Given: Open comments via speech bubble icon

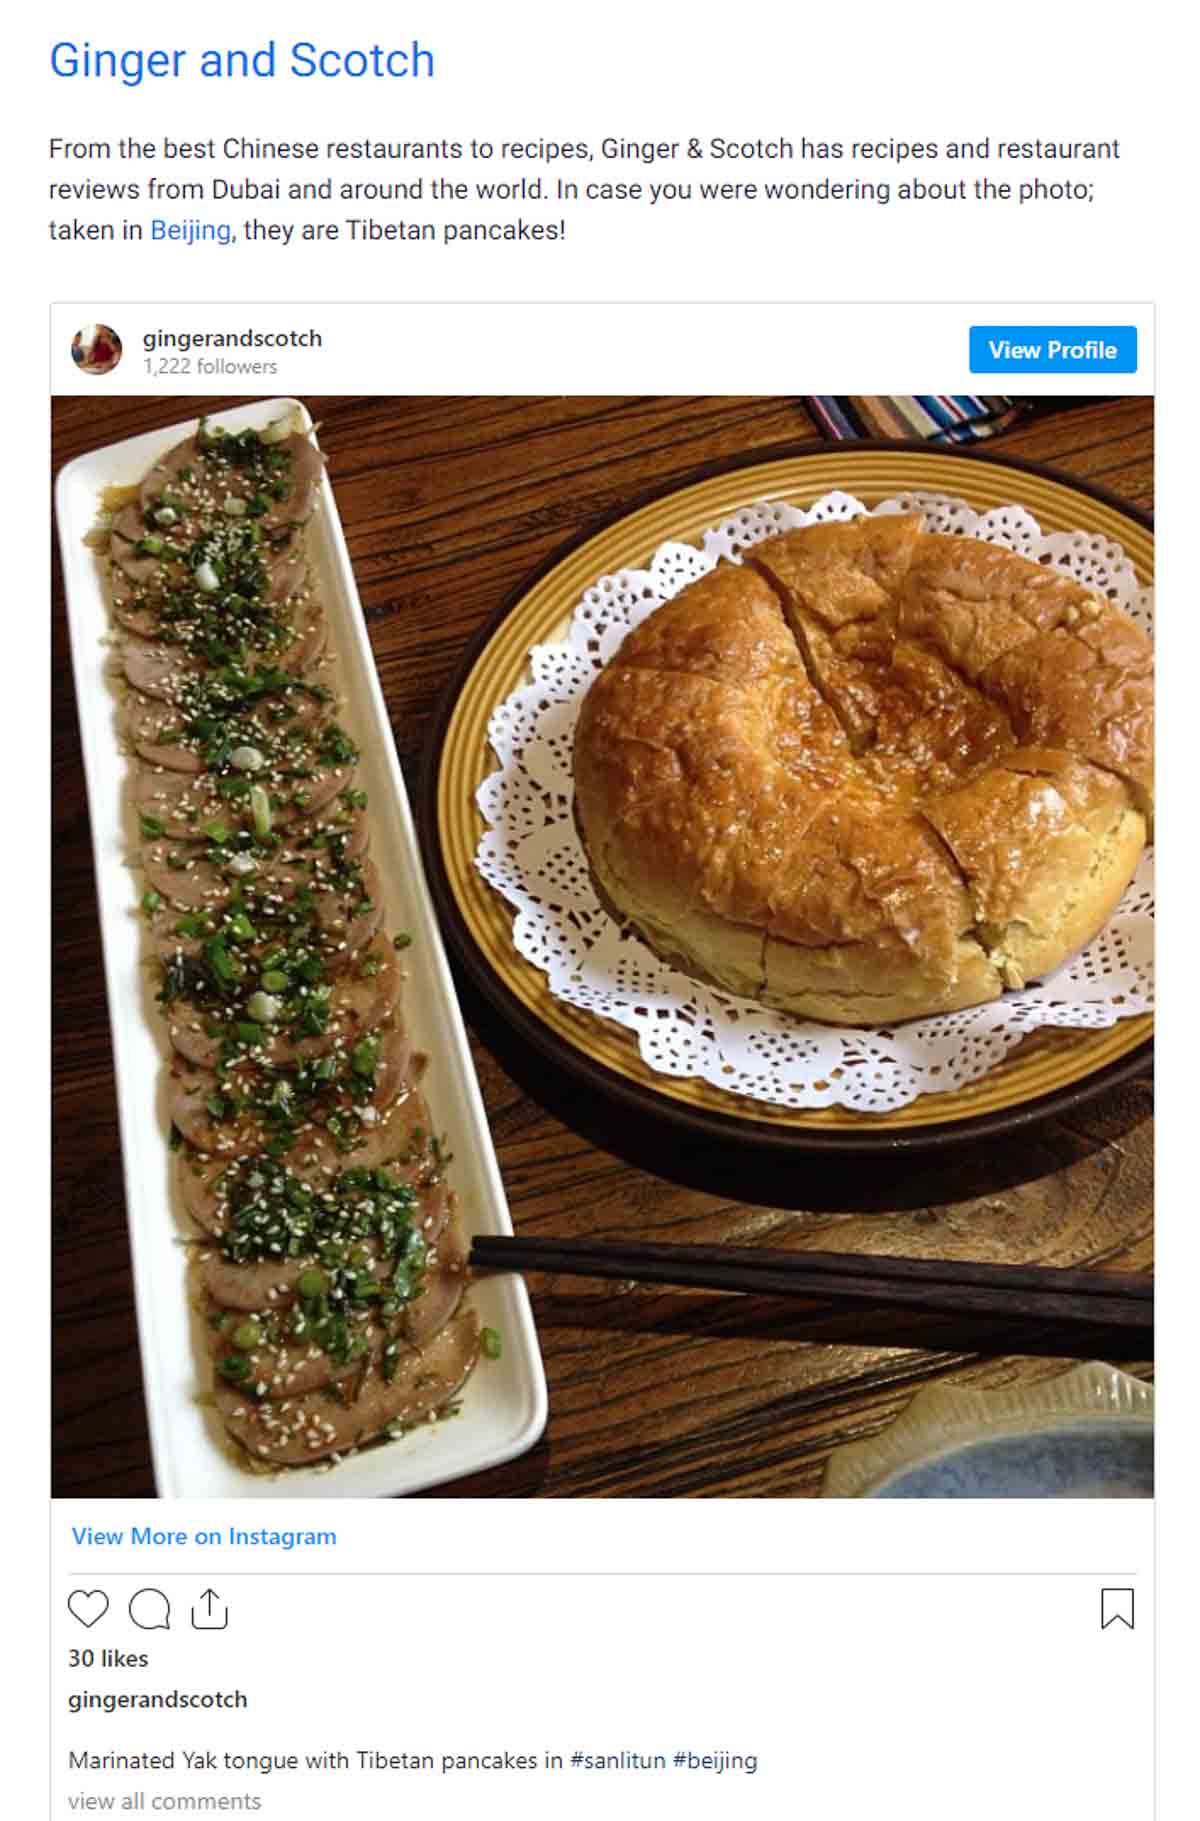Looking at the screenshot, I should click(149, 1609).
